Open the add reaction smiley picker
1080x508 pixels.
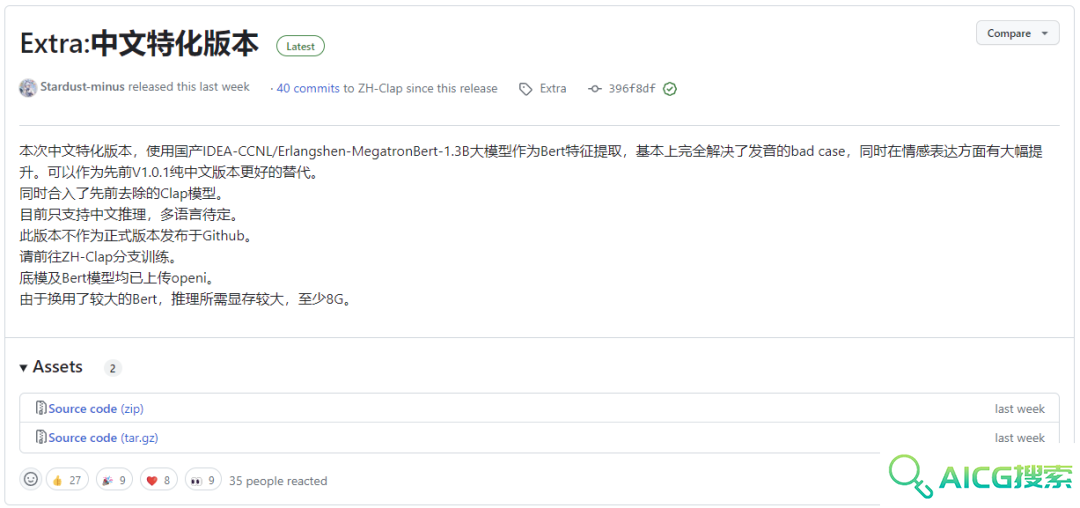(30, 479)
